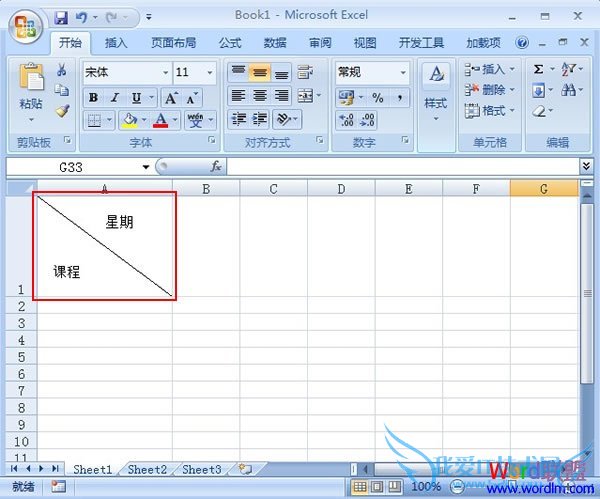Apply comma style
This screenshot has width=600, height=499.
[x=399, y=98]
